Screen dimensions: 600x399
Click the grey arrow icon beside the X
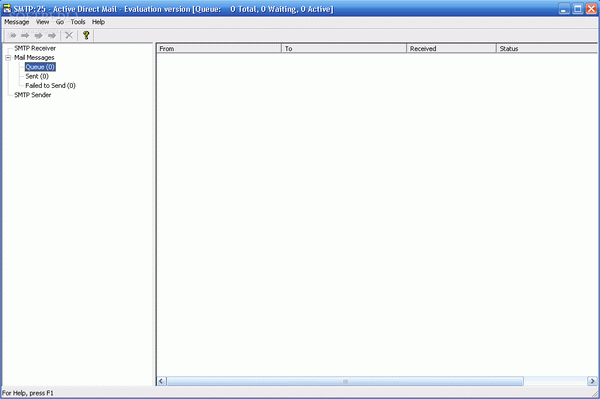[x=52, y=36]
